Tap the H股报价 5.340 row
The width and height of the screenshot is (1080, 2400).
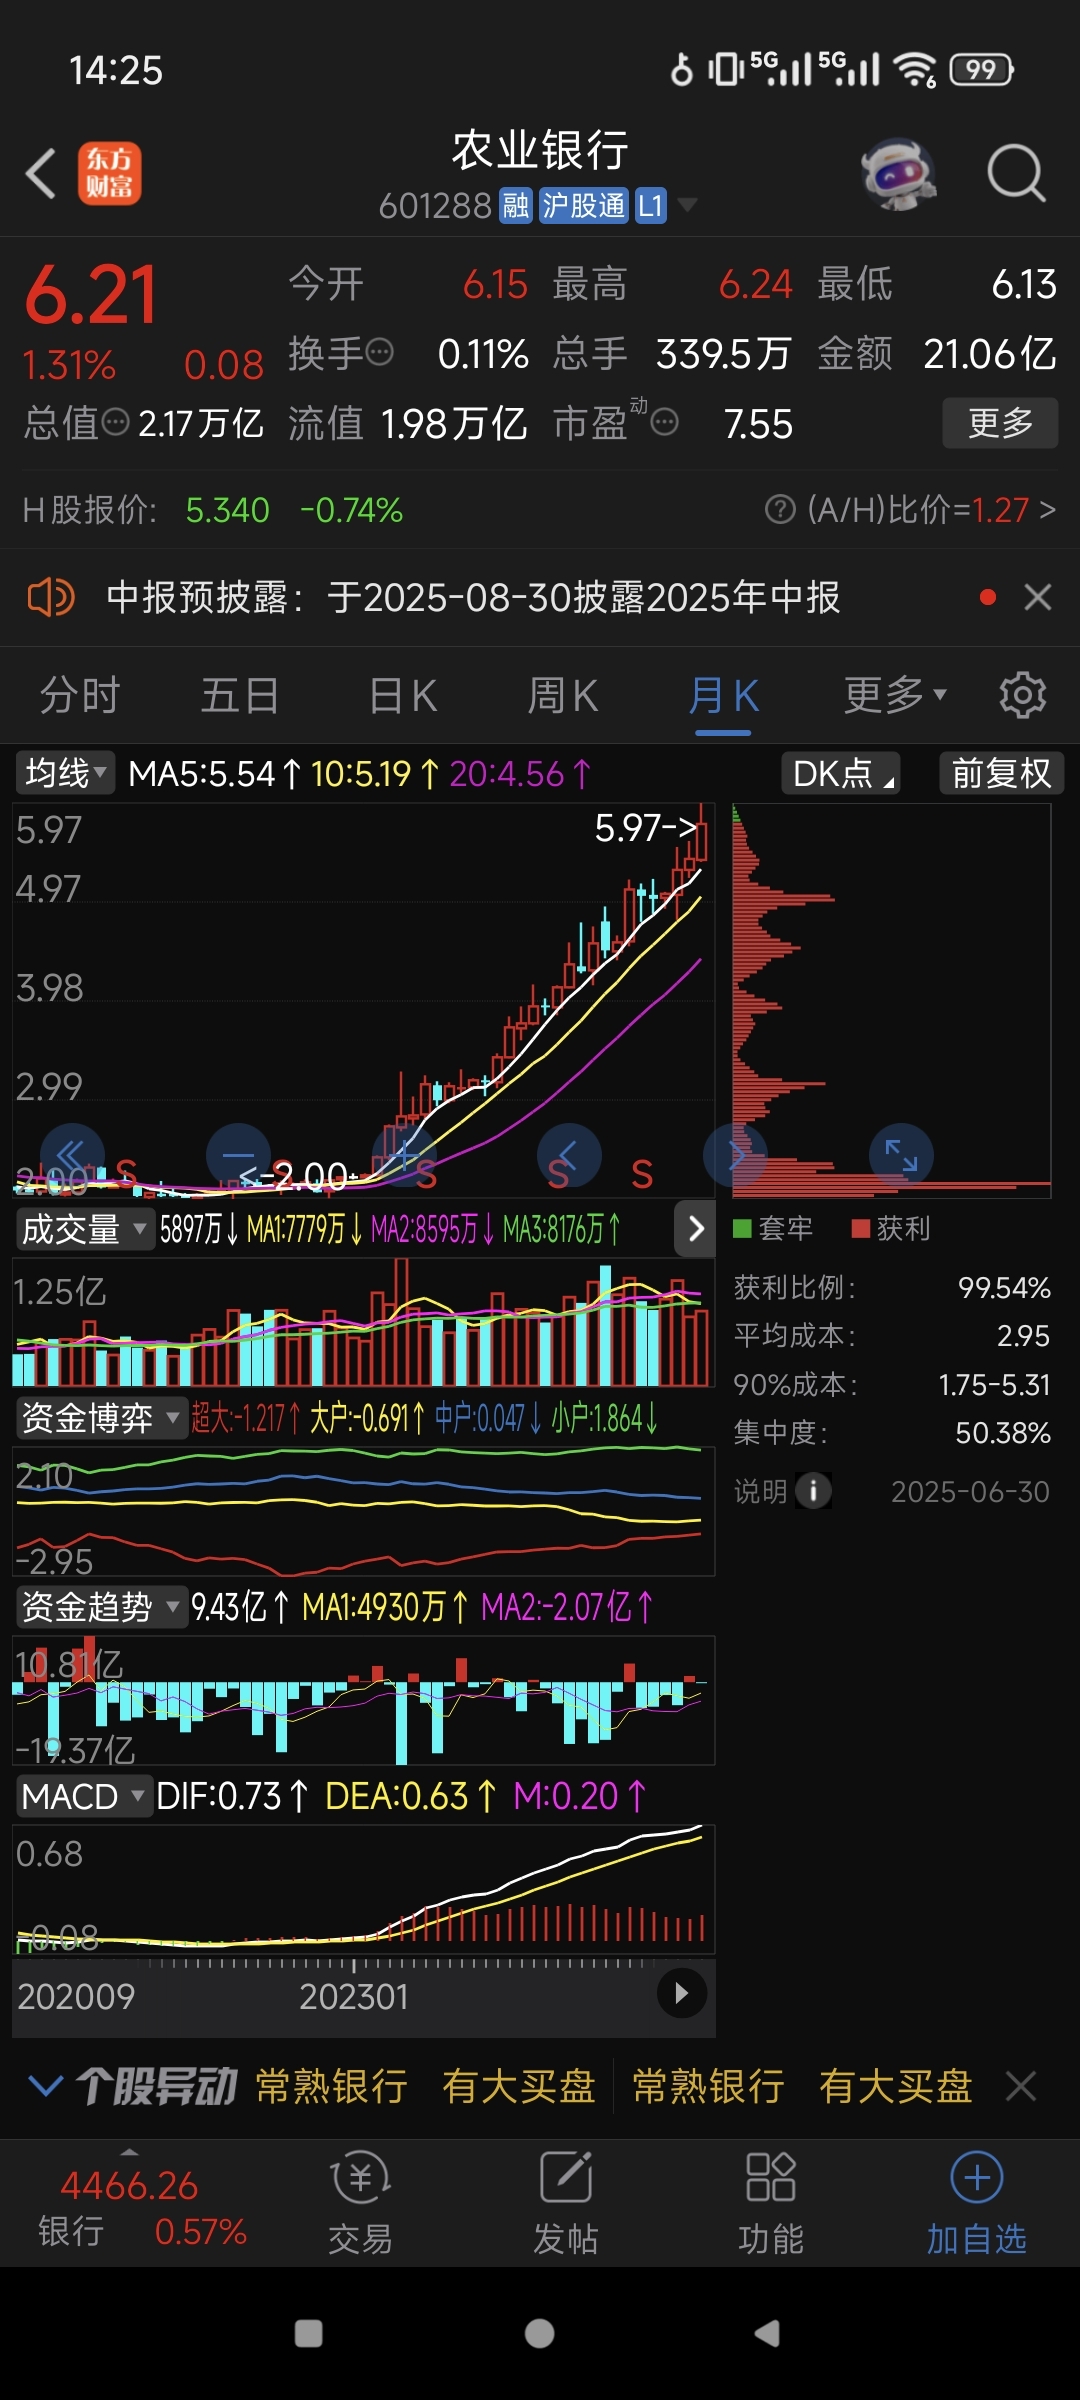[x=212, y=510]
